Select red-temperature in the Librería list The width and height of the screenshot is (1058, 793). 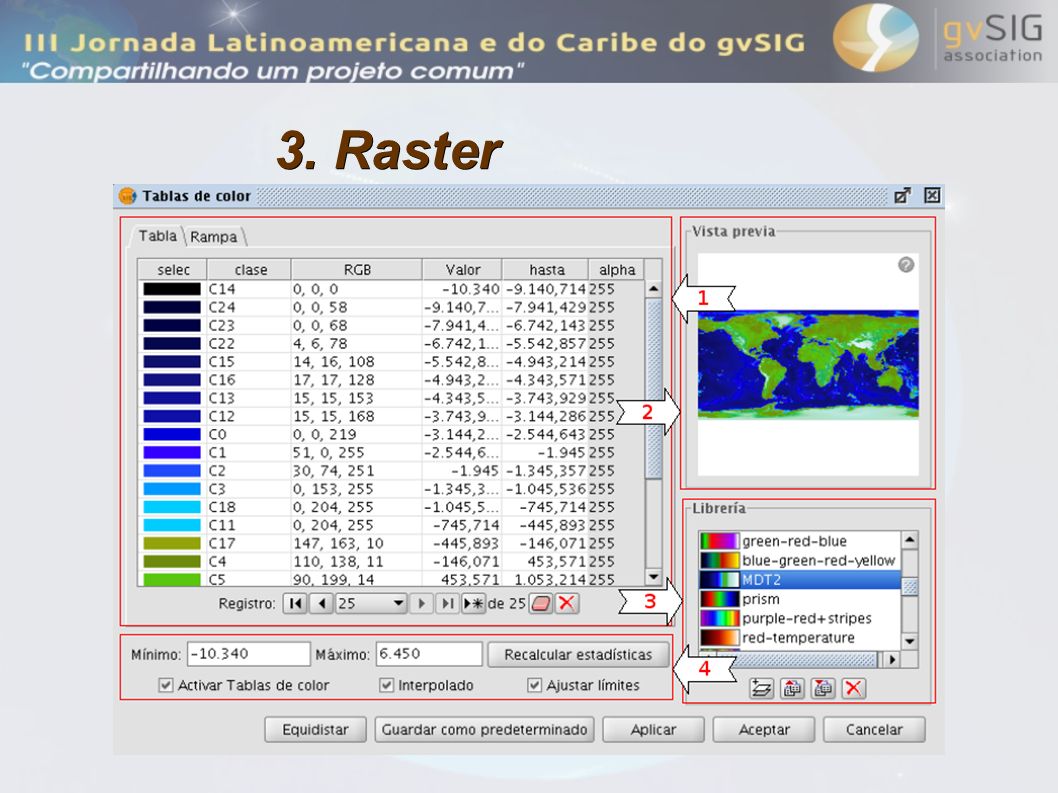[800, 638]
